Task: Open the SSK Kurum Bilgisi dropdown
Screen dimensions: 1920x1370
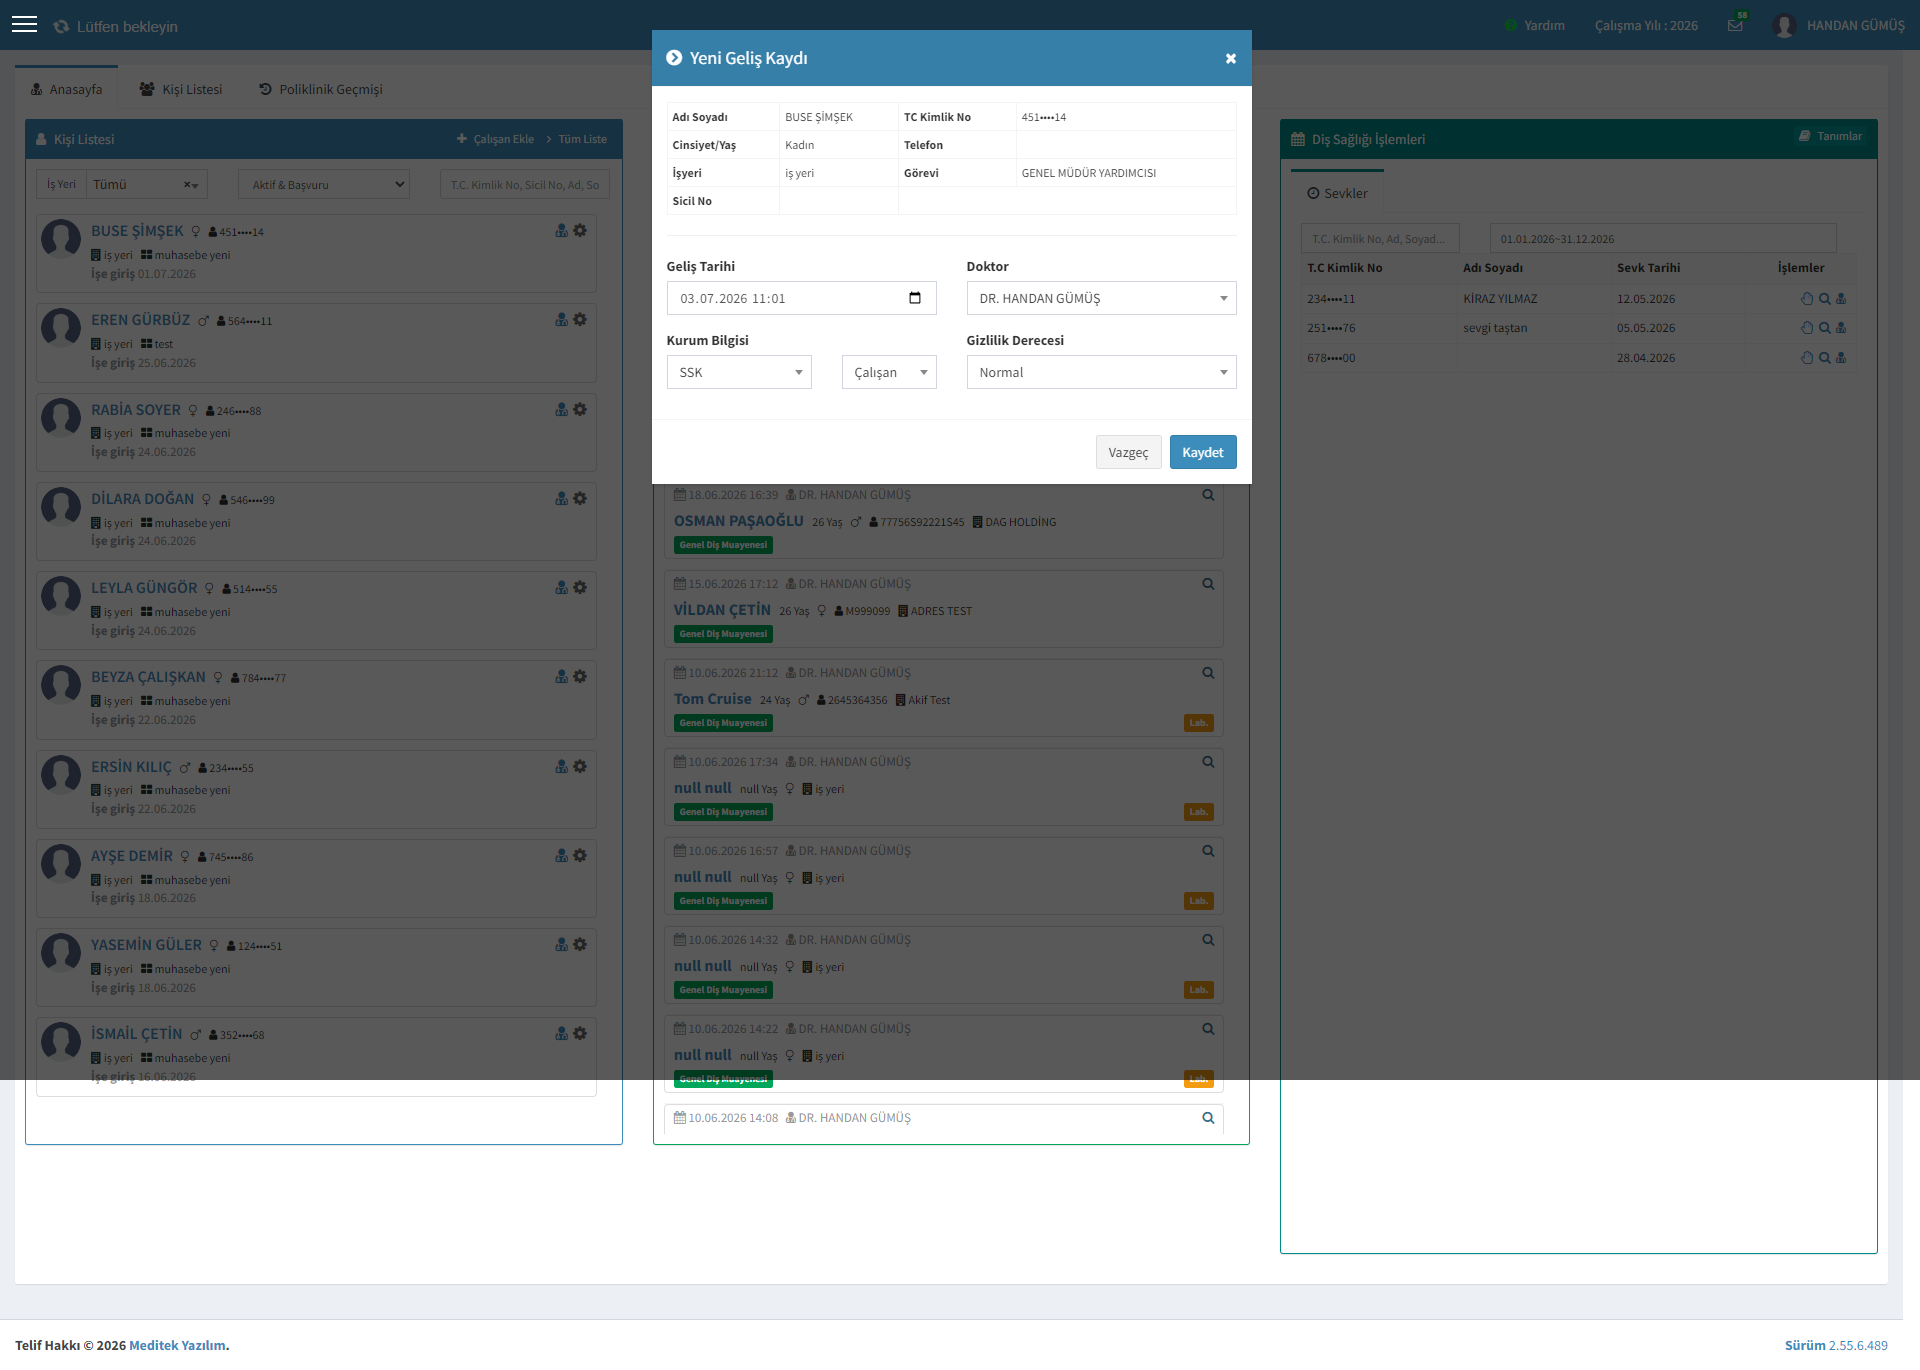Action: click(739, 372)
